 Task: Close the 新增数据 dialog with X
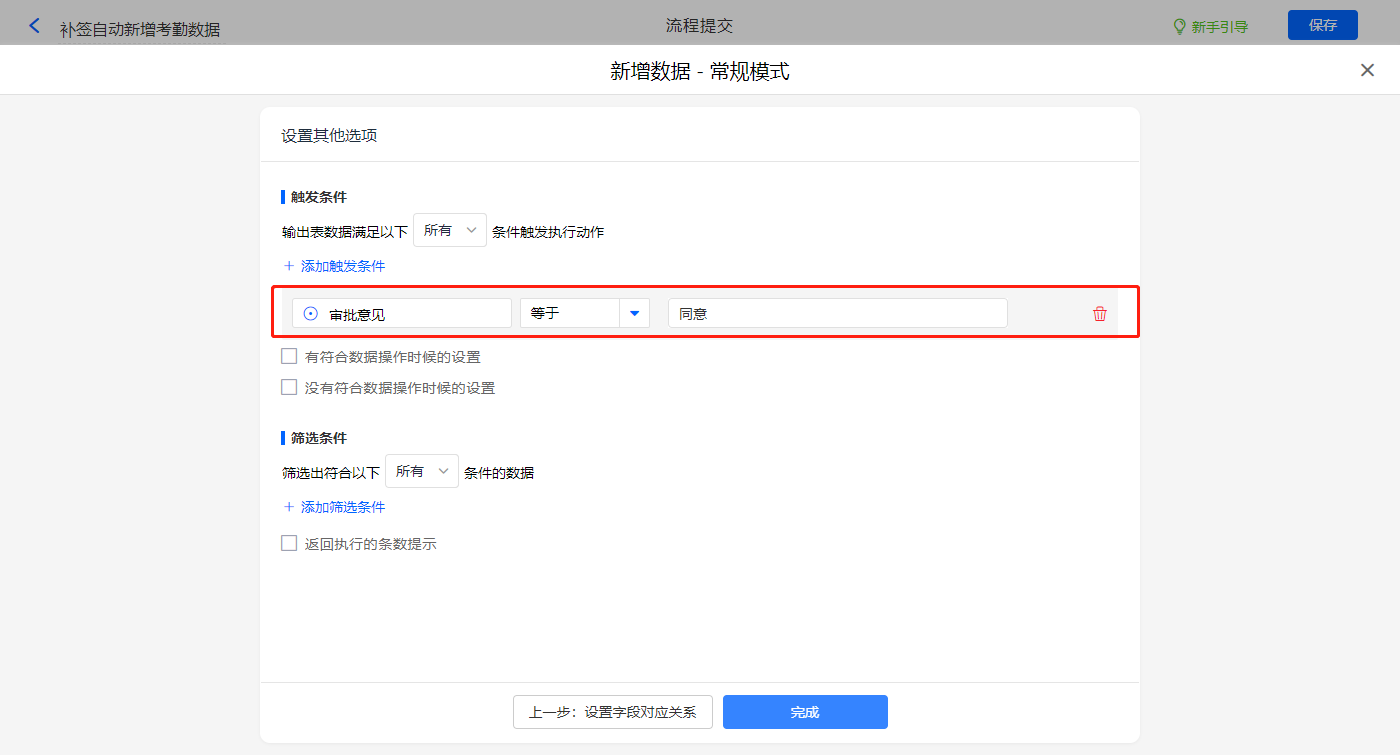point(1367,70)
